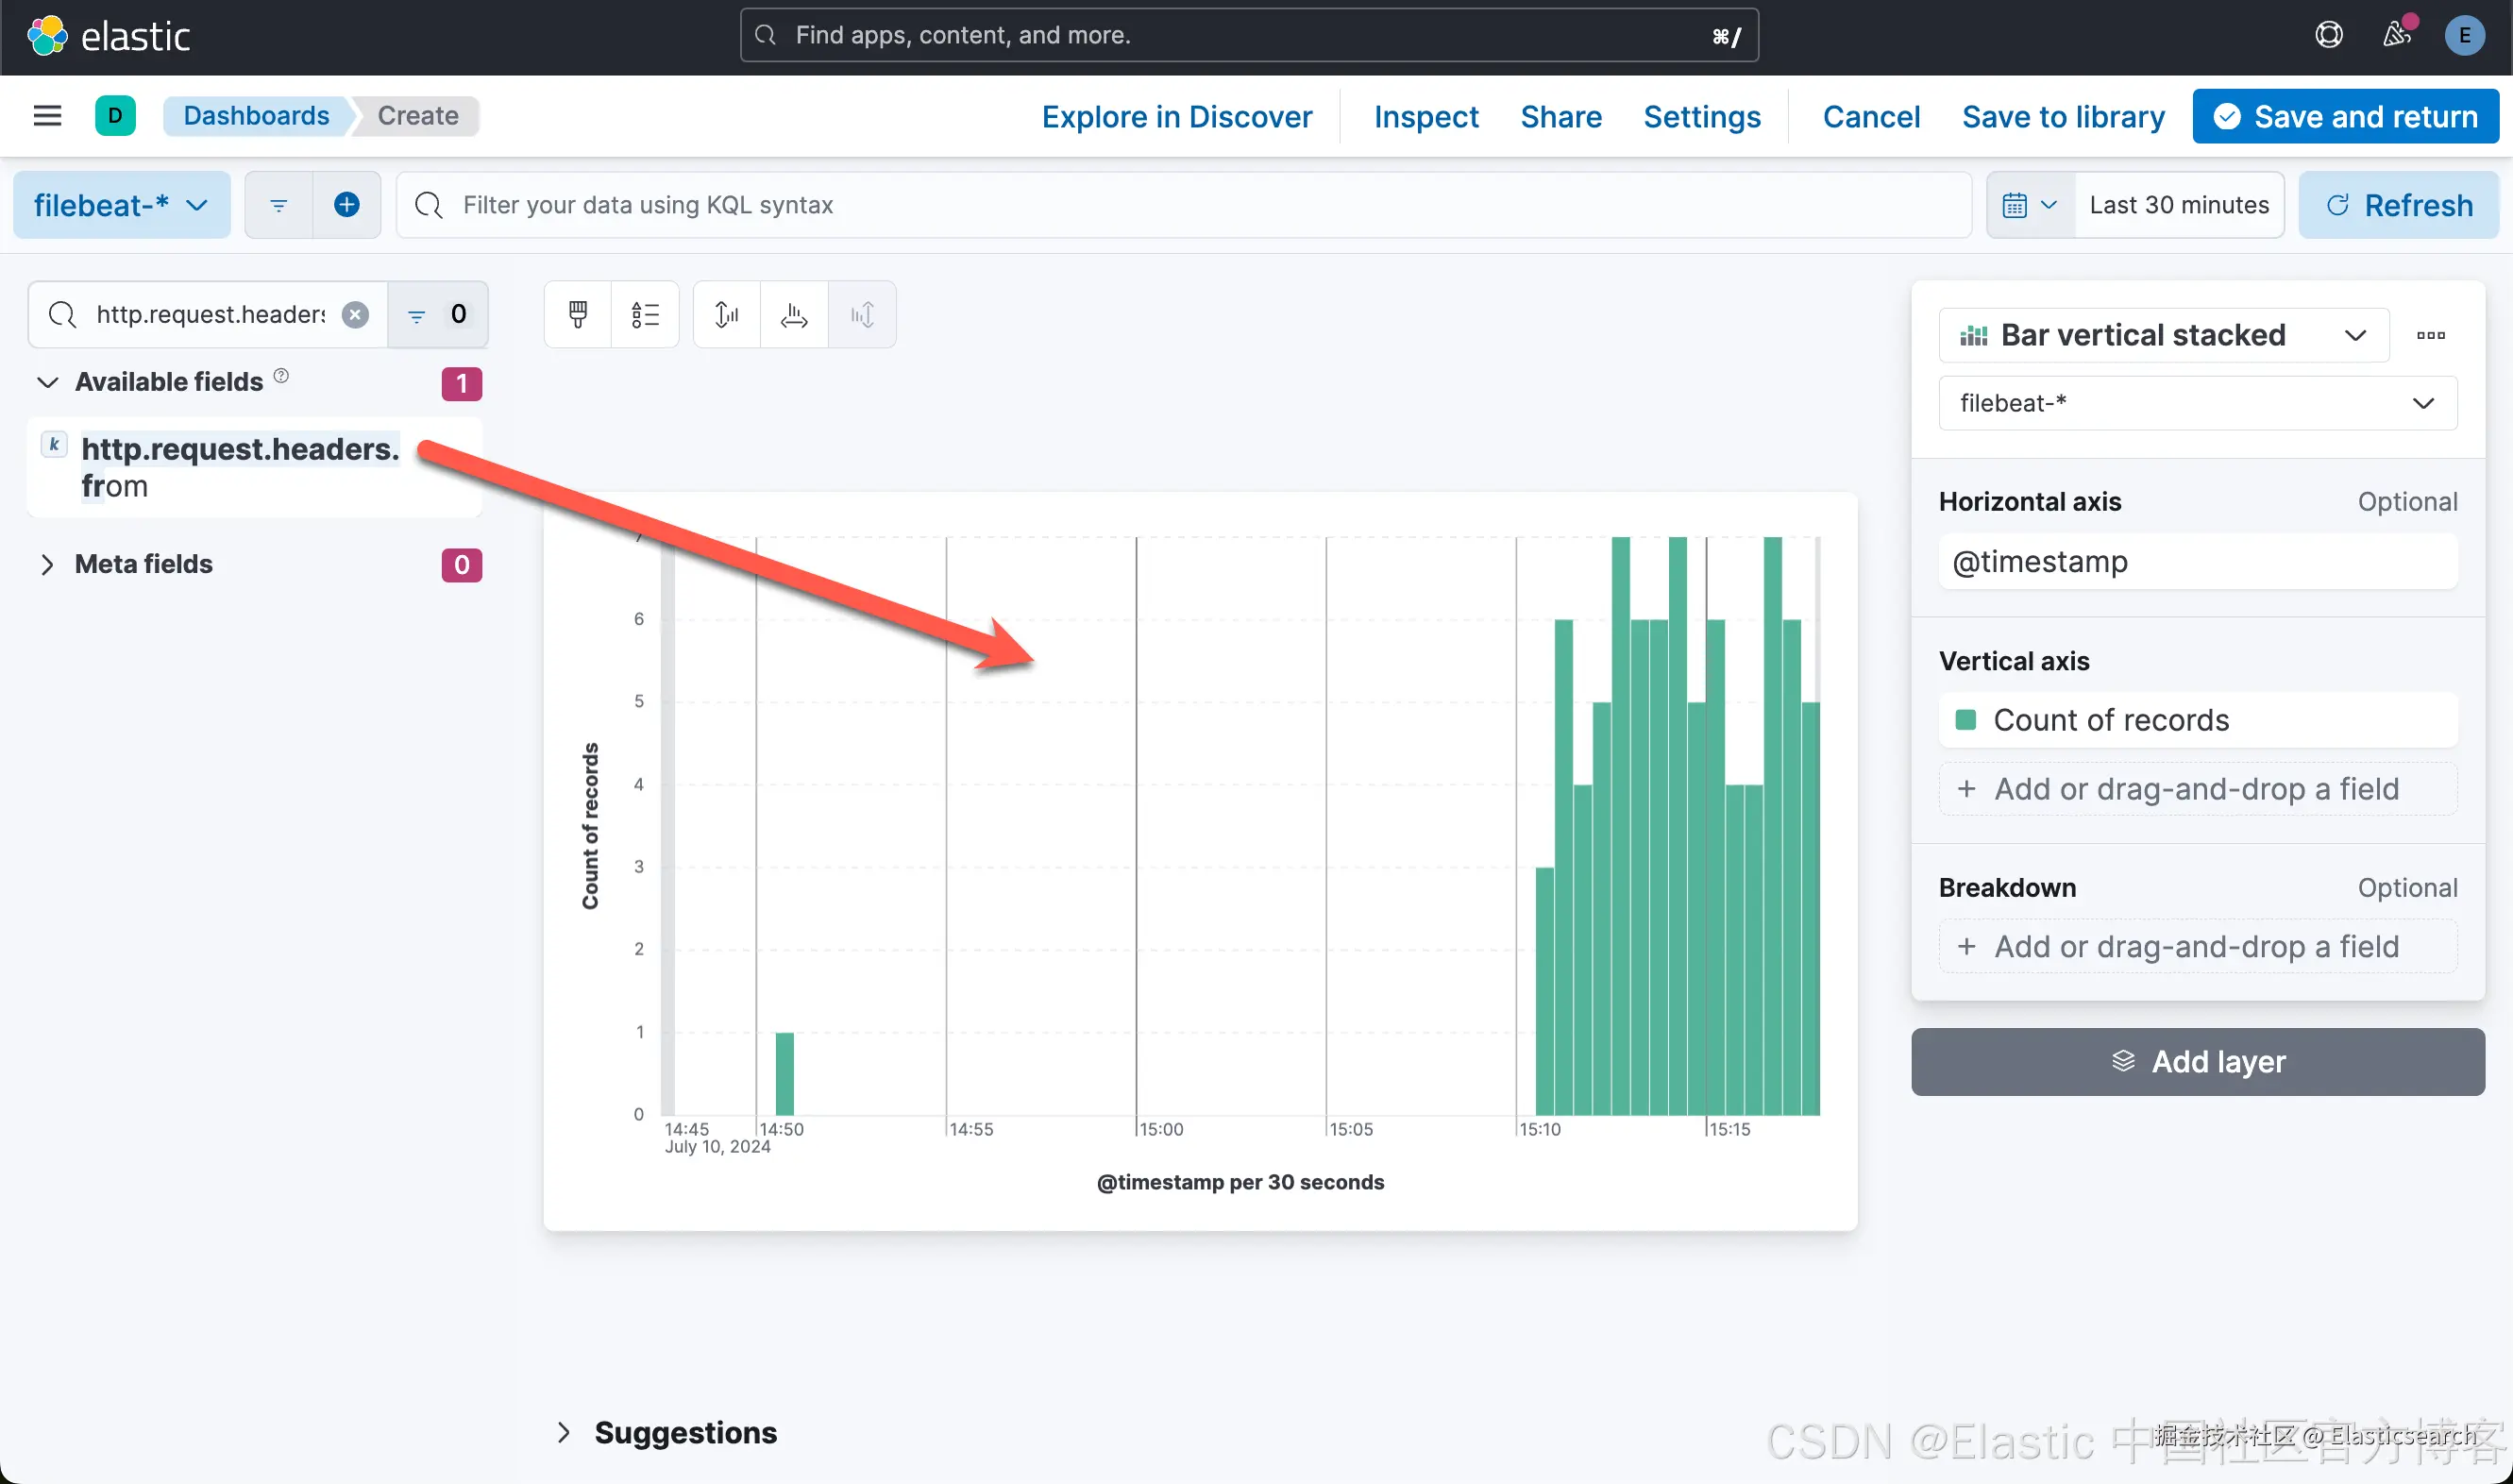Expand the Meta fields section
This screenshot has height=1484, width=2513.
coord(47,565)
